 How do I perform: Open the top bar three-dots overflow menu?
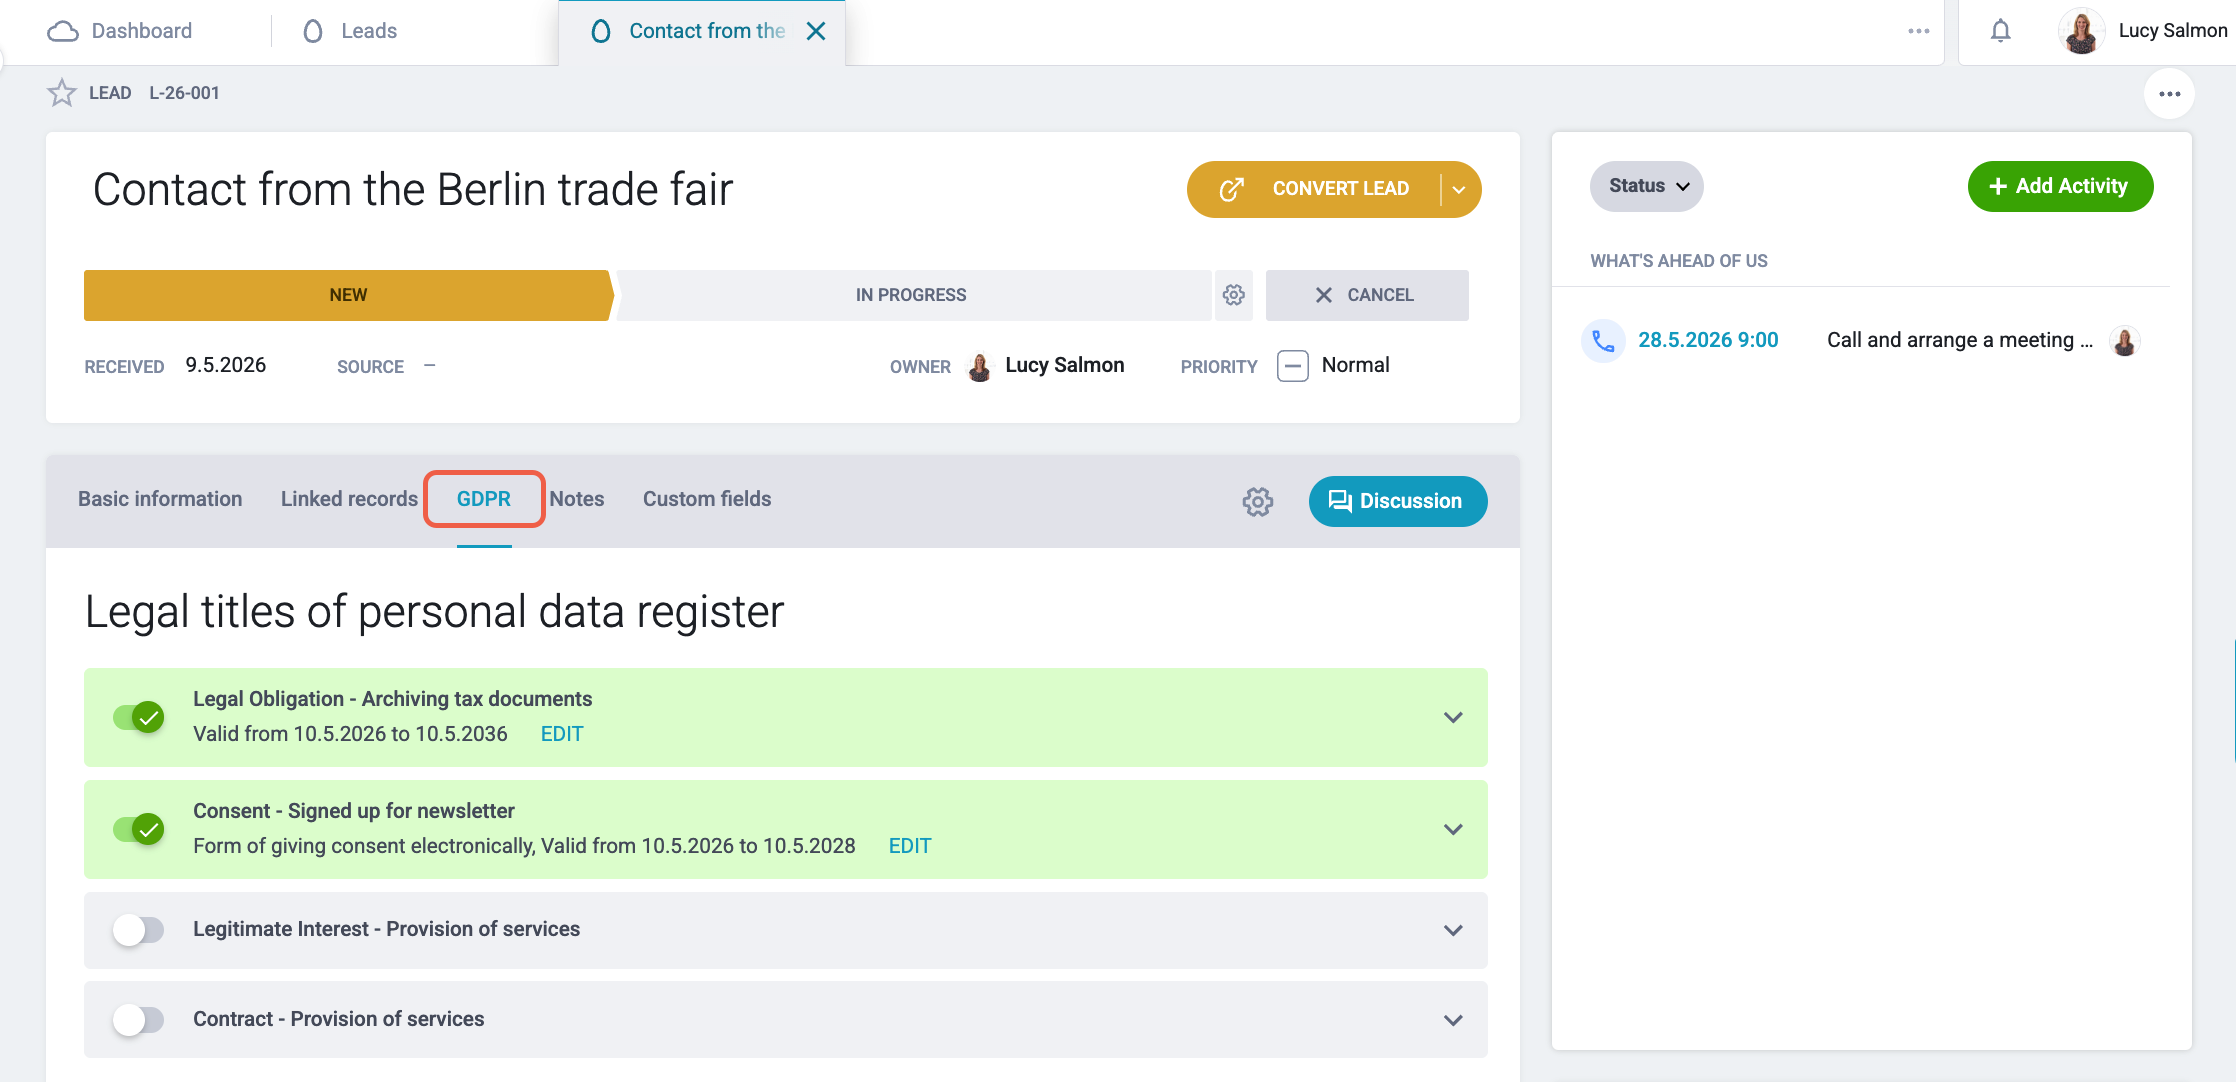(x=1918, y=31)
